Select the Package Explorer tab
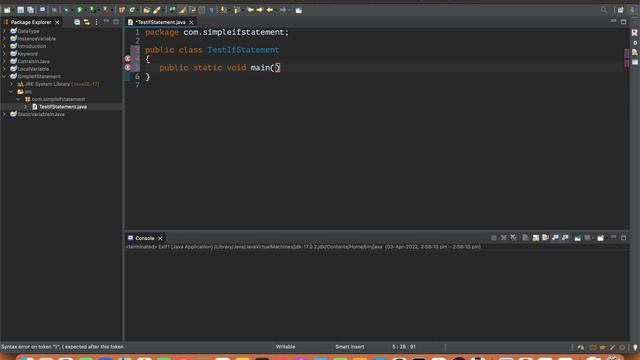Screen dimensions: 640x360 pyautogui.click(x=31, y=22)
